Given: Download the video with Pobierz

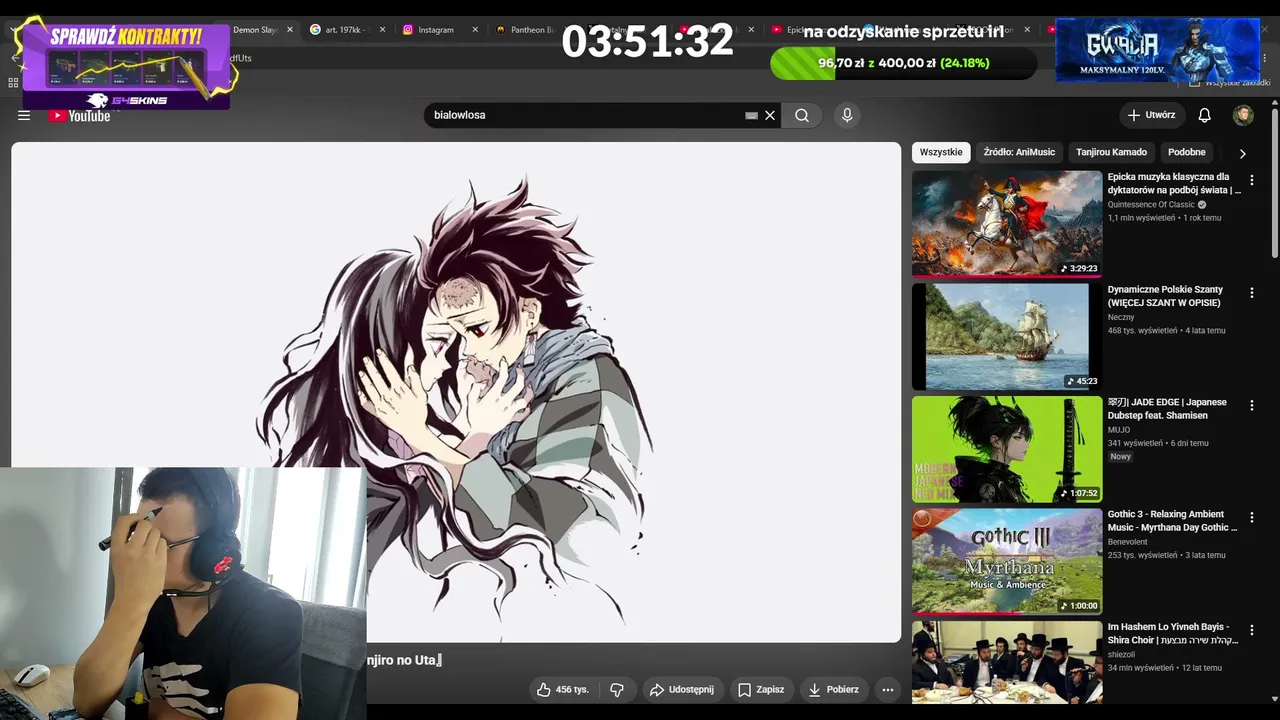Looking at the screenshot, I should (x=834, y=689).
